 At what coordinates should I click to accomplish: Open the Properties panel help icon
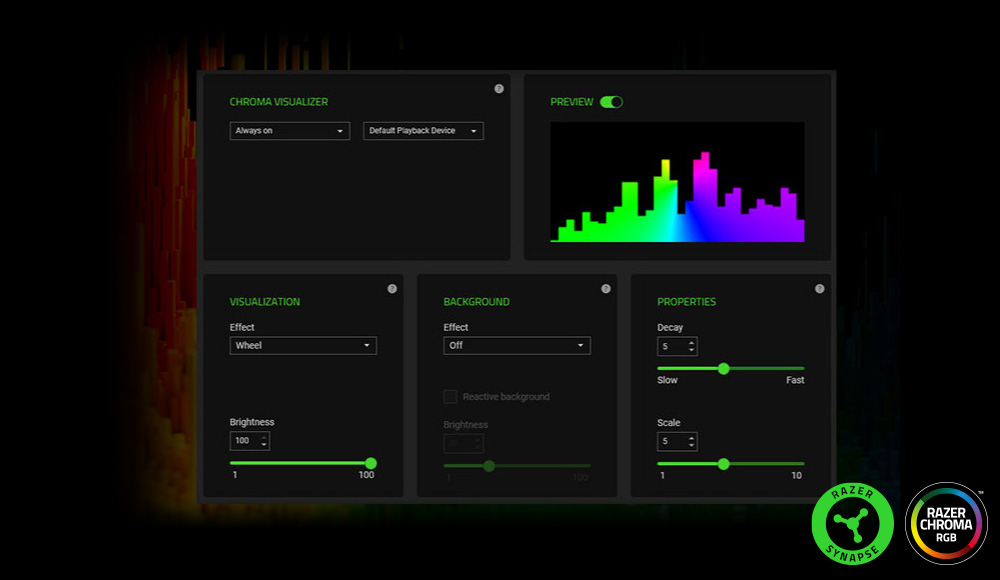(x=819, y=287)
